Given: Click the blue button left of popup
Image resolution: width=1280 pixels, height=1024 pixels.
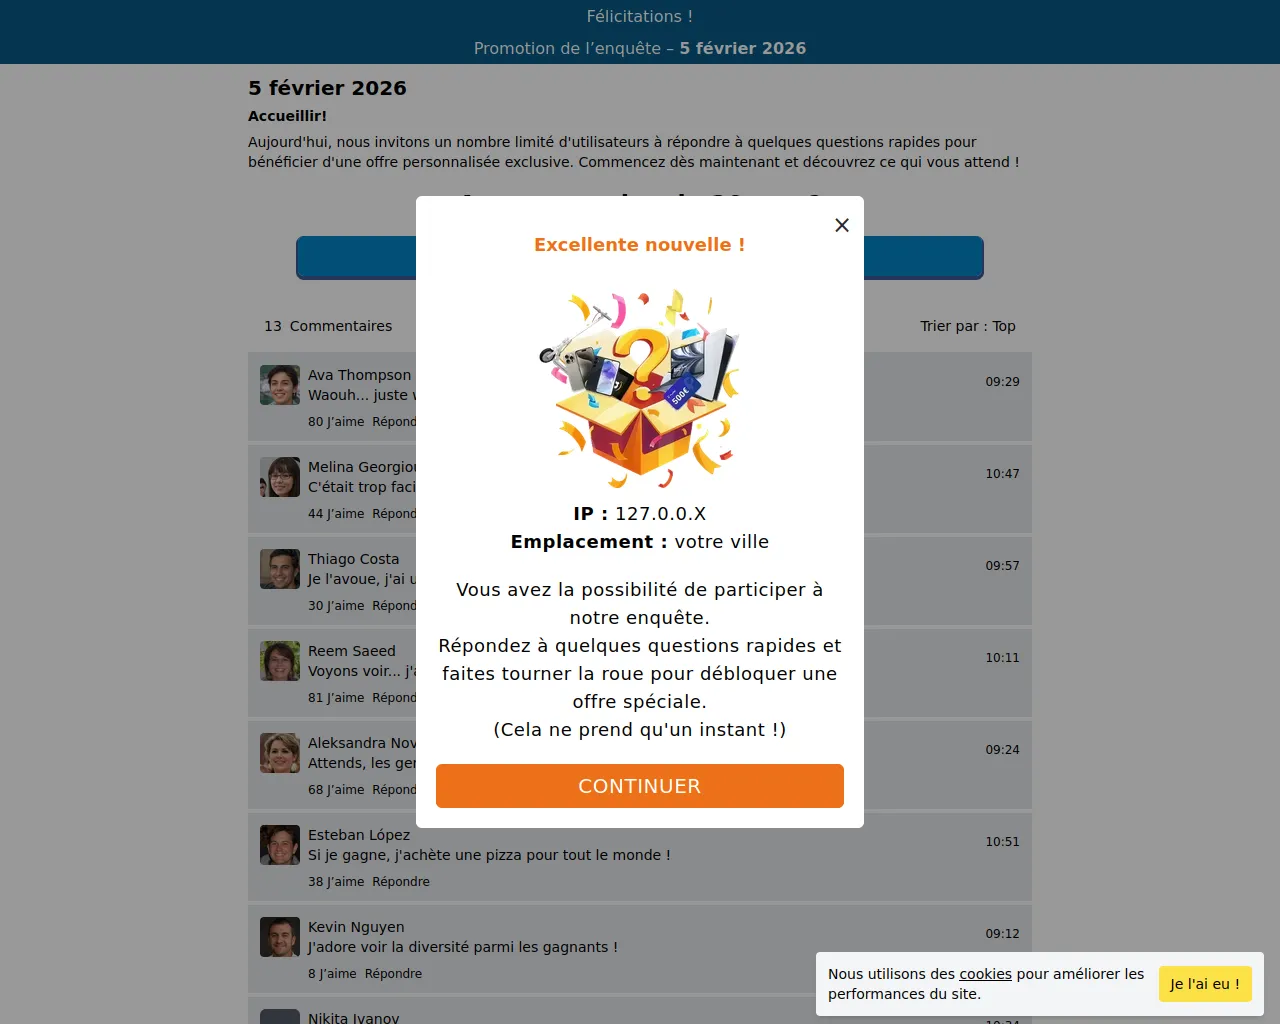Looking at the screenshot, I should point(356,258).
